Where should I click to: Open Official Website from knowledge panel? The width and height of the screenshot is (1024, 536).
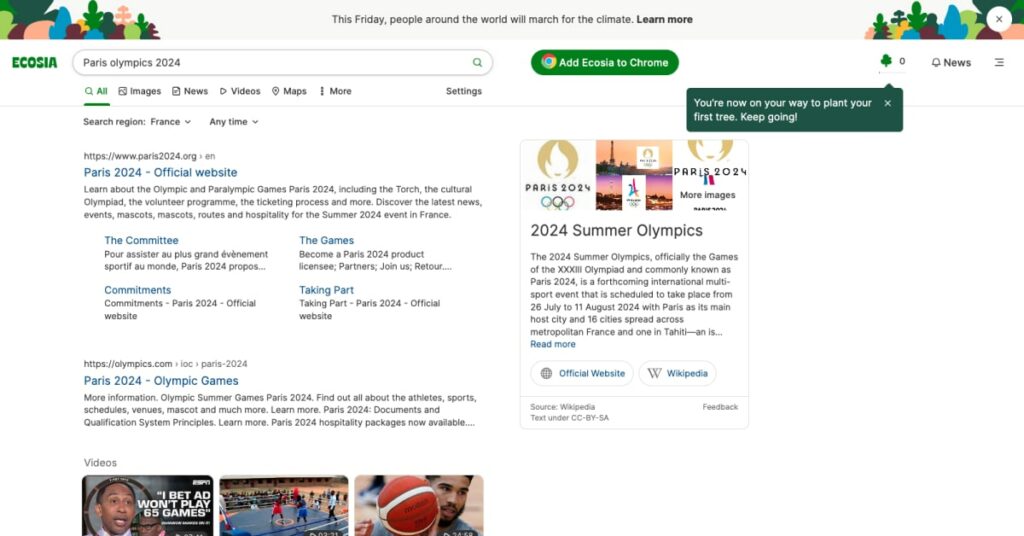tap(582, 373)
